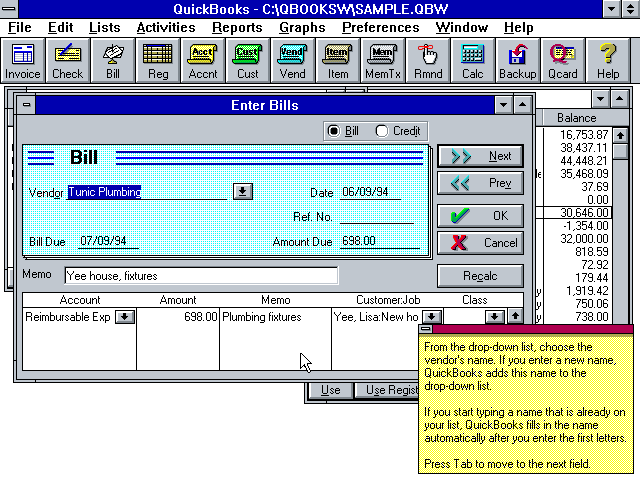Open the Accnt accounts list icon
Viewport: 640px width, 480px height.
(x=202, y=60)
